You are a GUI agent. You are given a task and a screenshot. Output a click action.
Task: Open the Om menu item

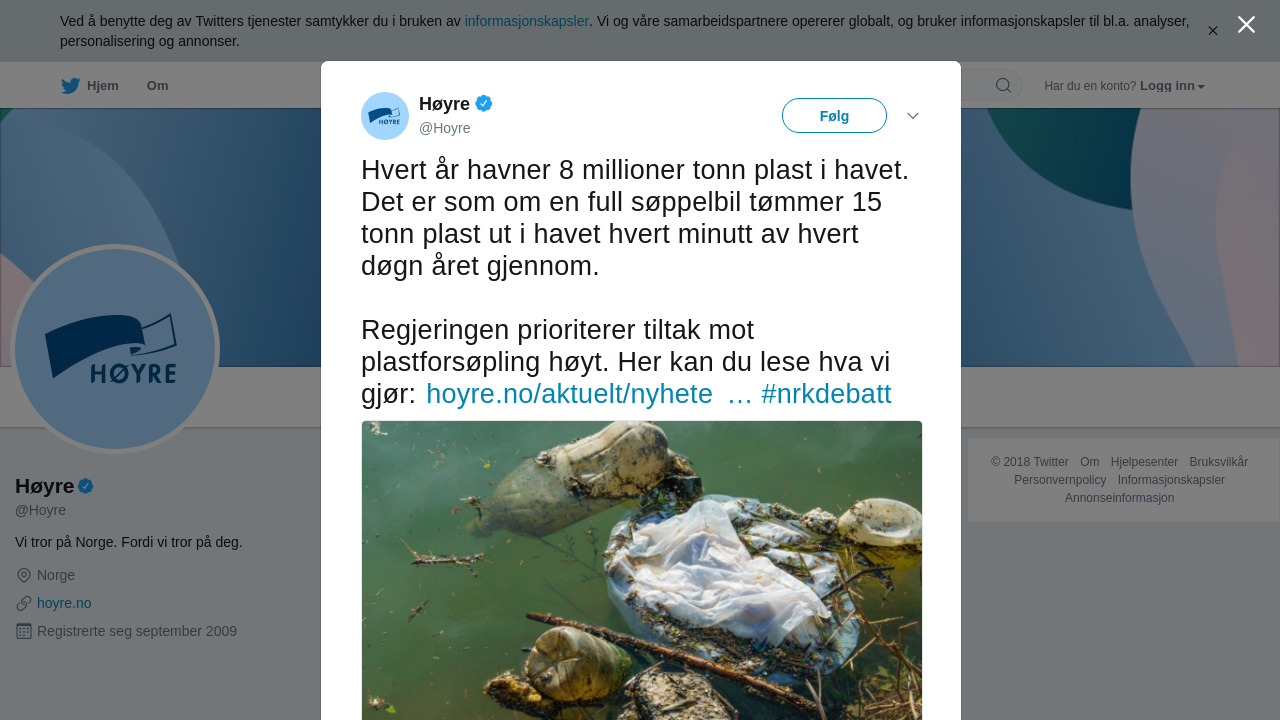coord(158,86)
